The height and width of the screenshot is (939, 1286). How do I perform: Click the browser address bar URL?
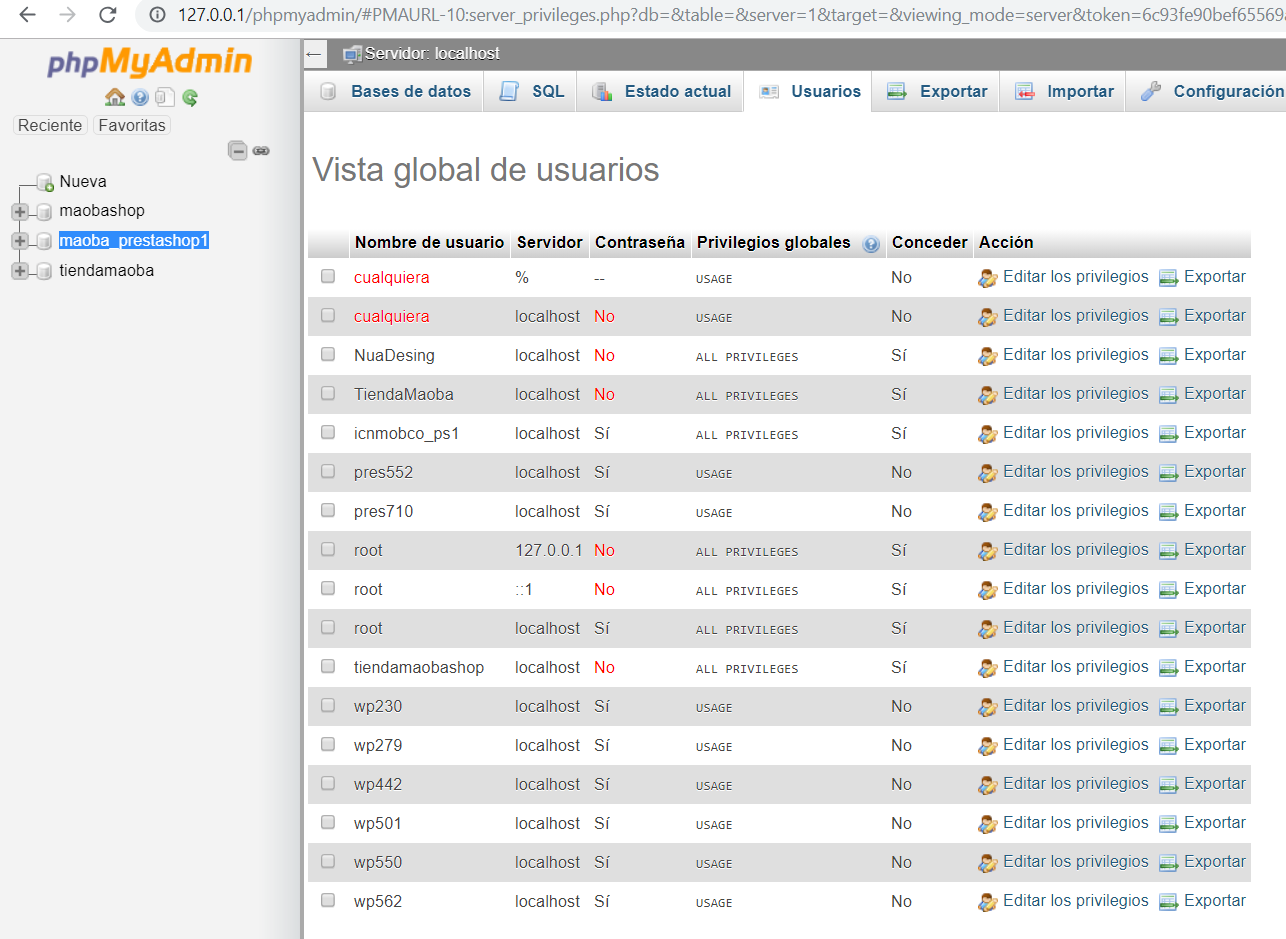click(730, 15)
